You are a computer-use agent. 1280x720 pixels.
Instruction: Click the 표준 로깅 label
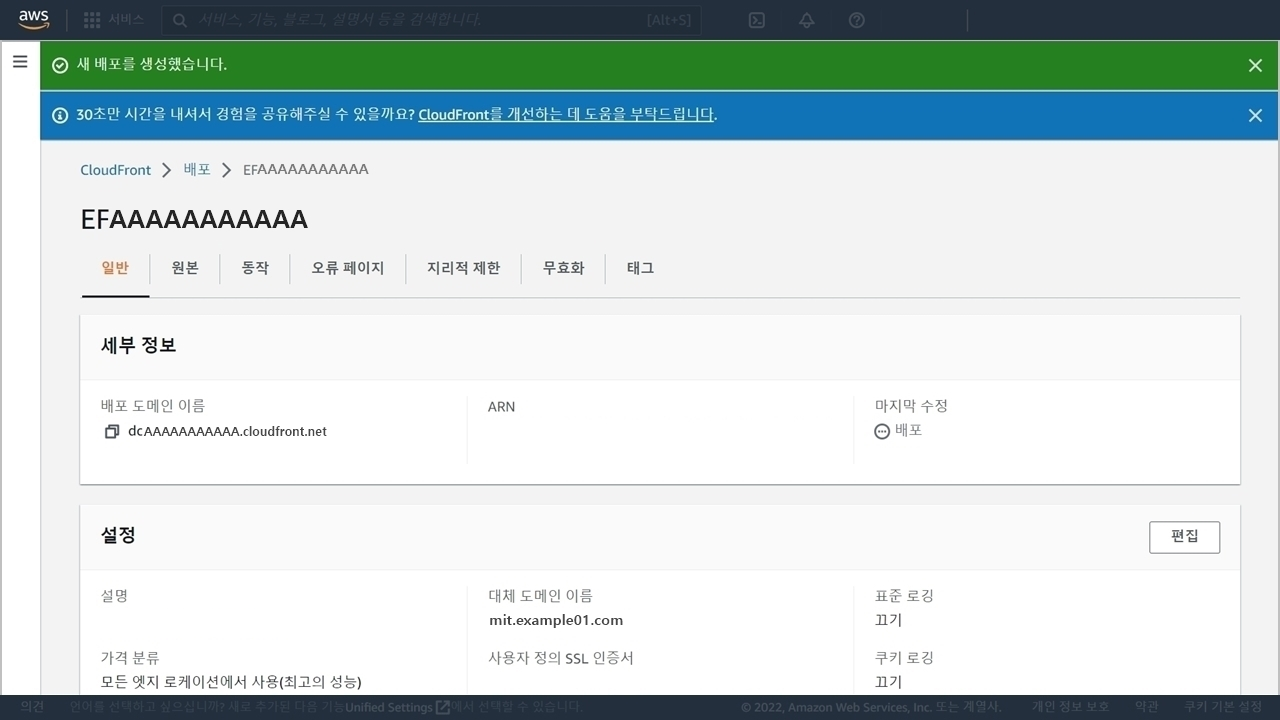point(904,596)
